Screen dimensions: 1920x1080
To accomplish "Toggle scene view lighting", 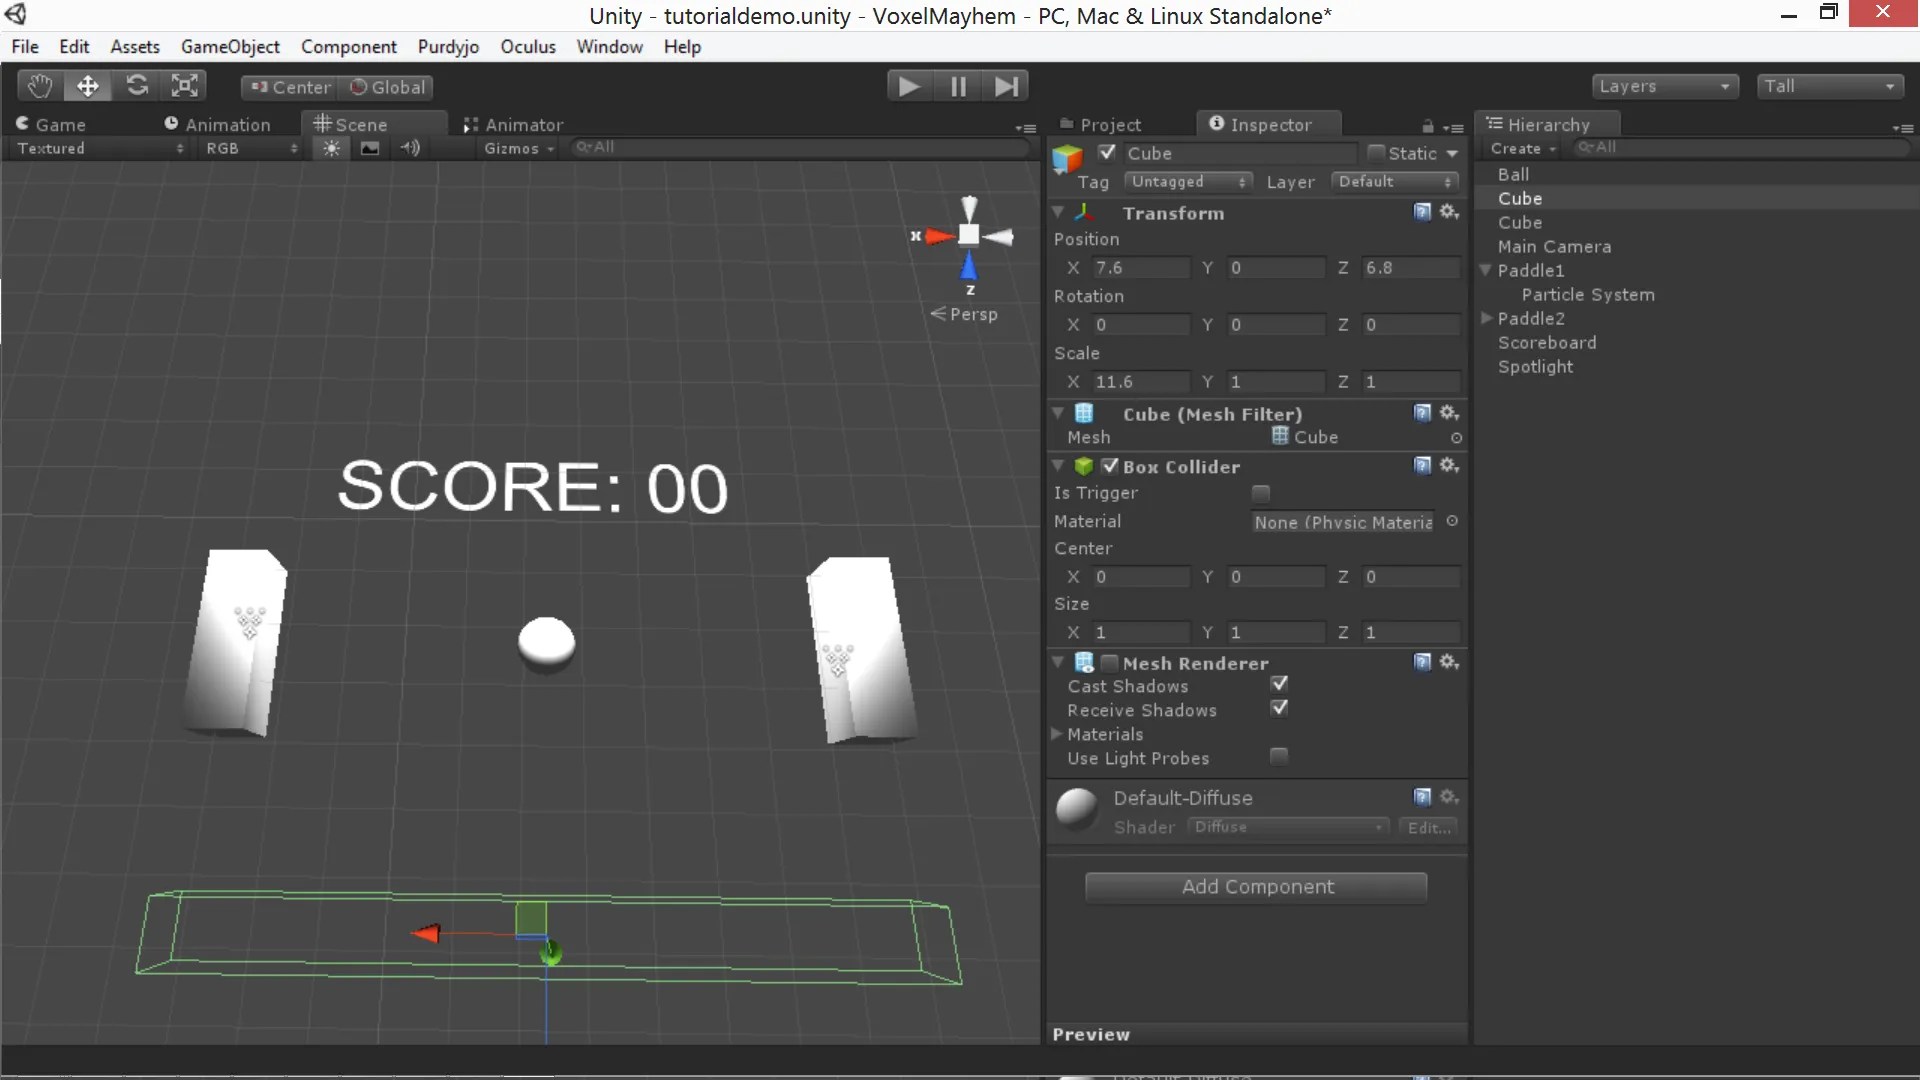I will coord(331,148).
